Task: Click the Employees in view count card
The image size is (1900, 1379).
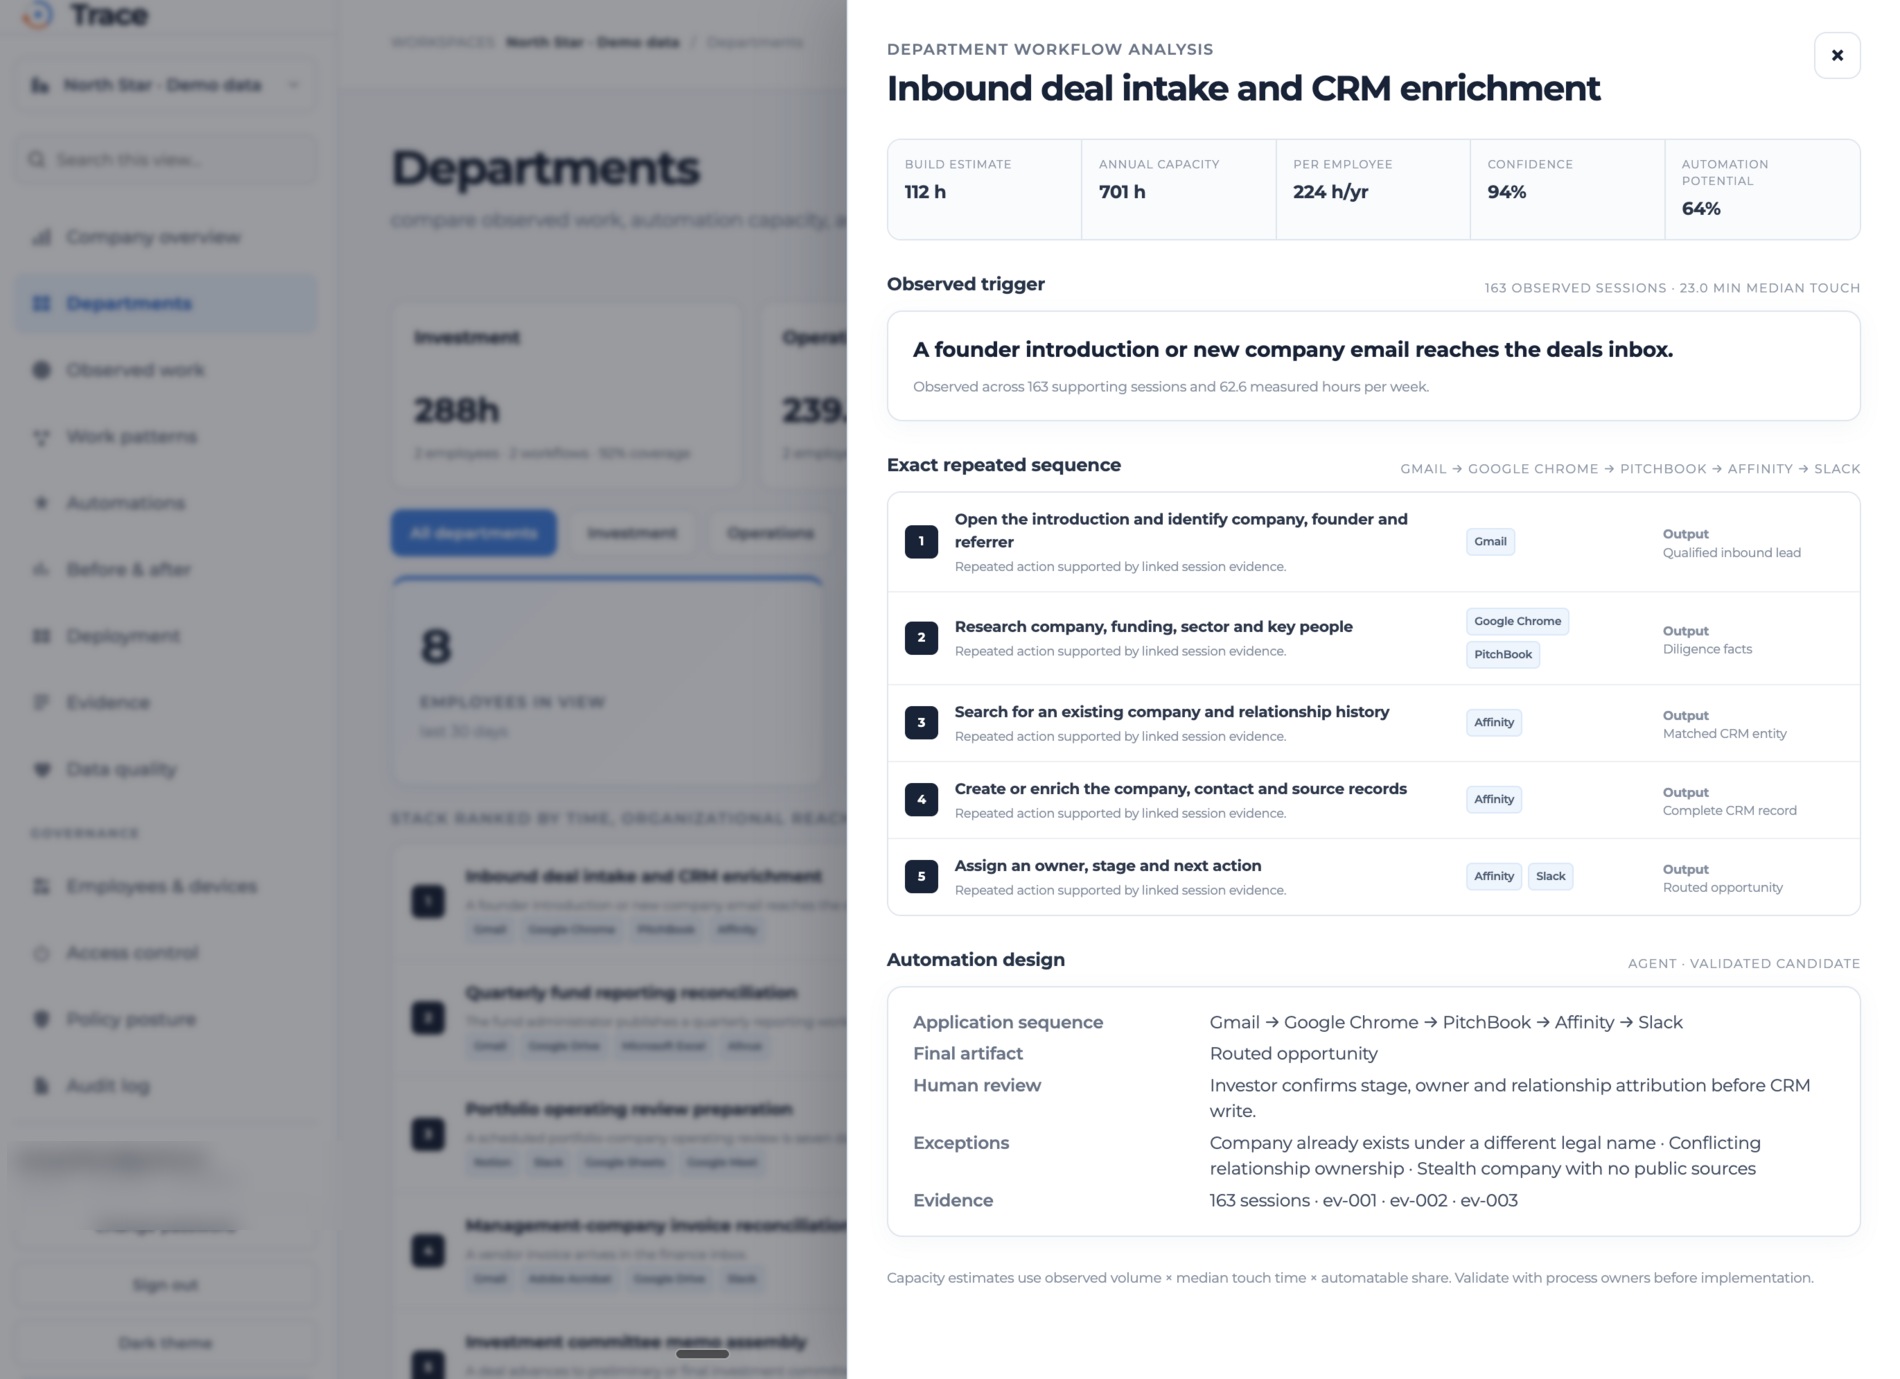Action: click(607, 680)
